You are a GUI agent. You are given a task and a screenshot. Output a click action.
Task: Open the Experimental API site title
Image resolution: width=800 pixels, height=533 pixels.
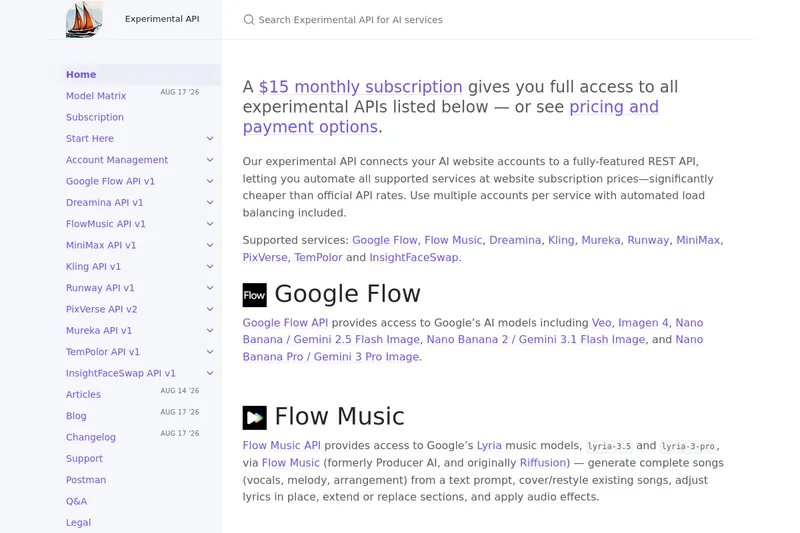(162, 19)
